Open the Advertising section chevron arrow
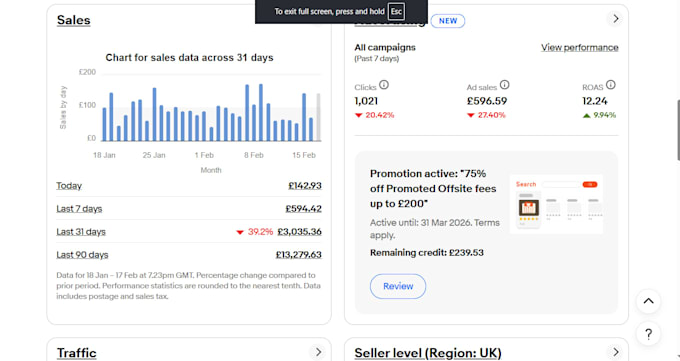 (615, 19)
